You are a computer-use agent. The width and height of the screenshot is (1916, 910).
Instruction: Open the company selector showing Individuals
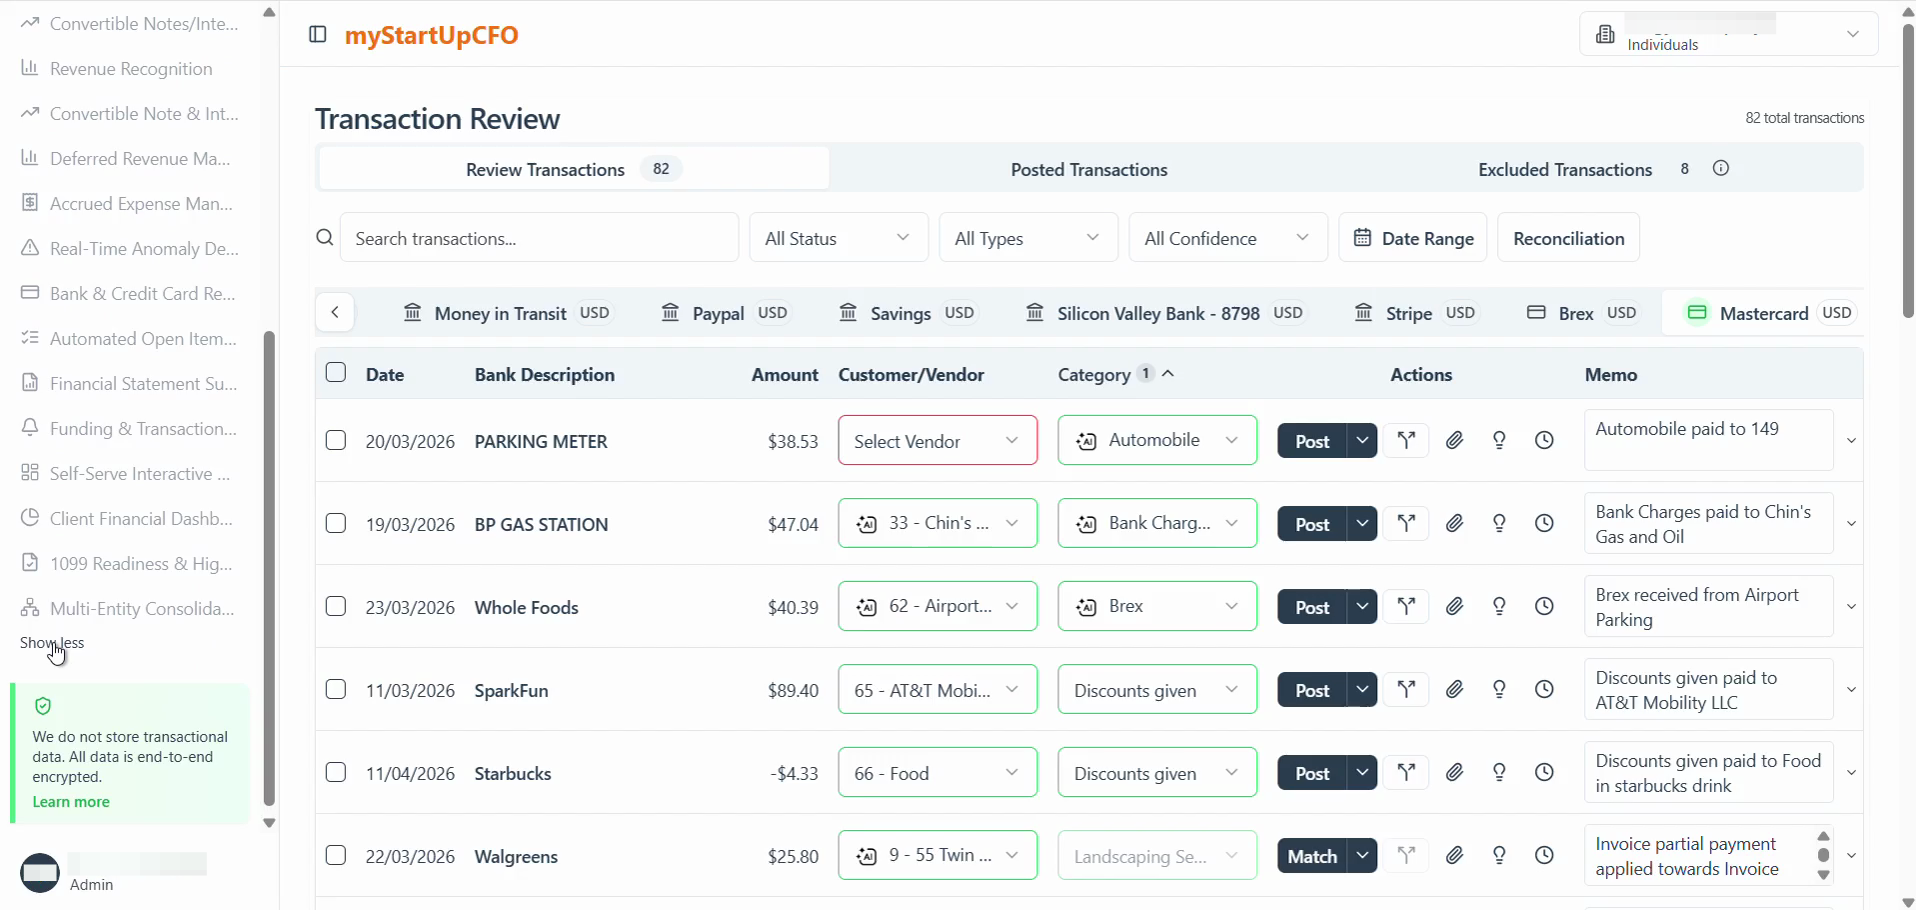1728,34
